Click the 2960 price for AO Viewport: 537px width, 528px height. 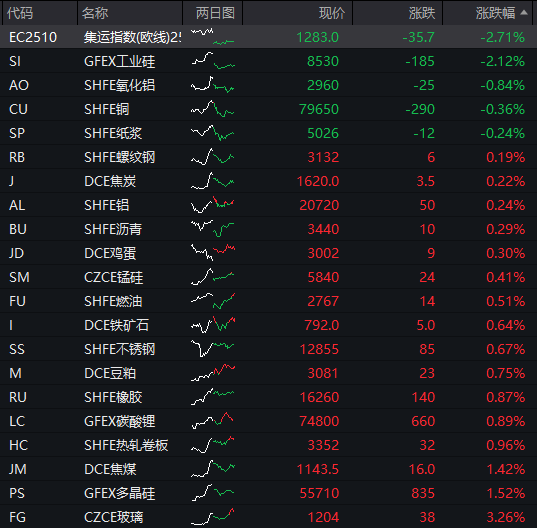click(323, 86)
